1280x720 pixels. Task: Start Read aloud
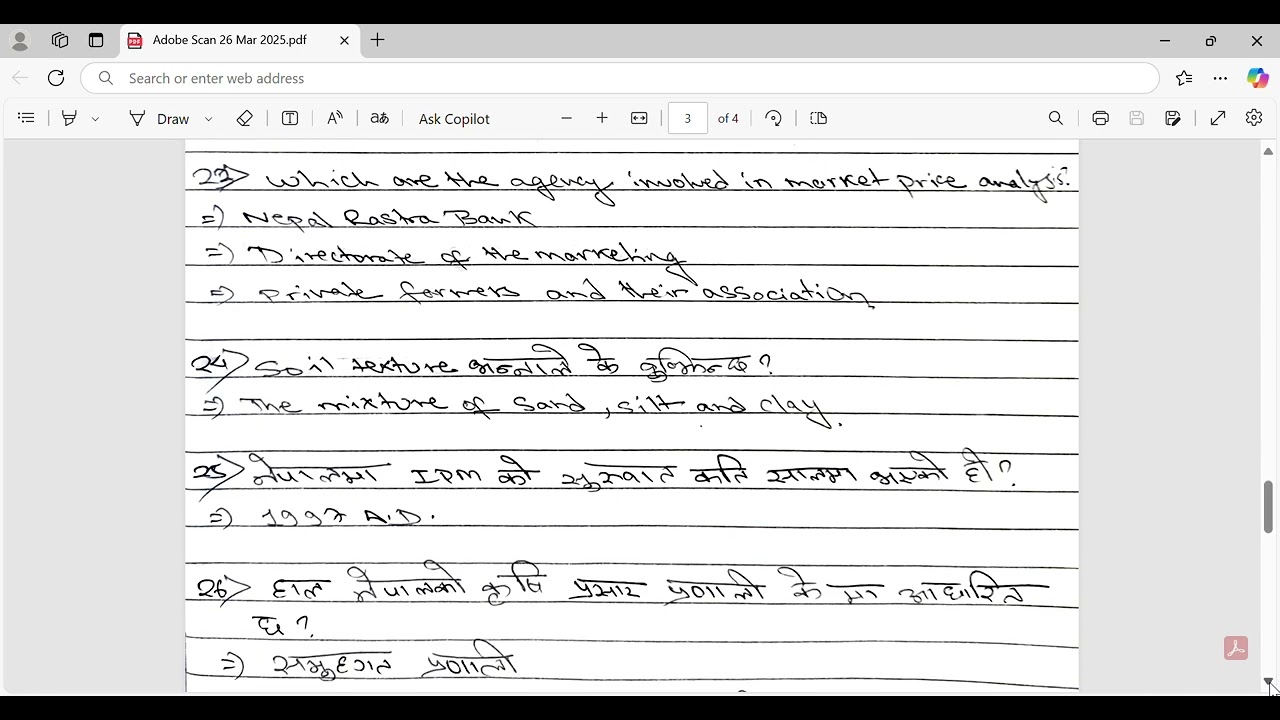click(335, 118)
